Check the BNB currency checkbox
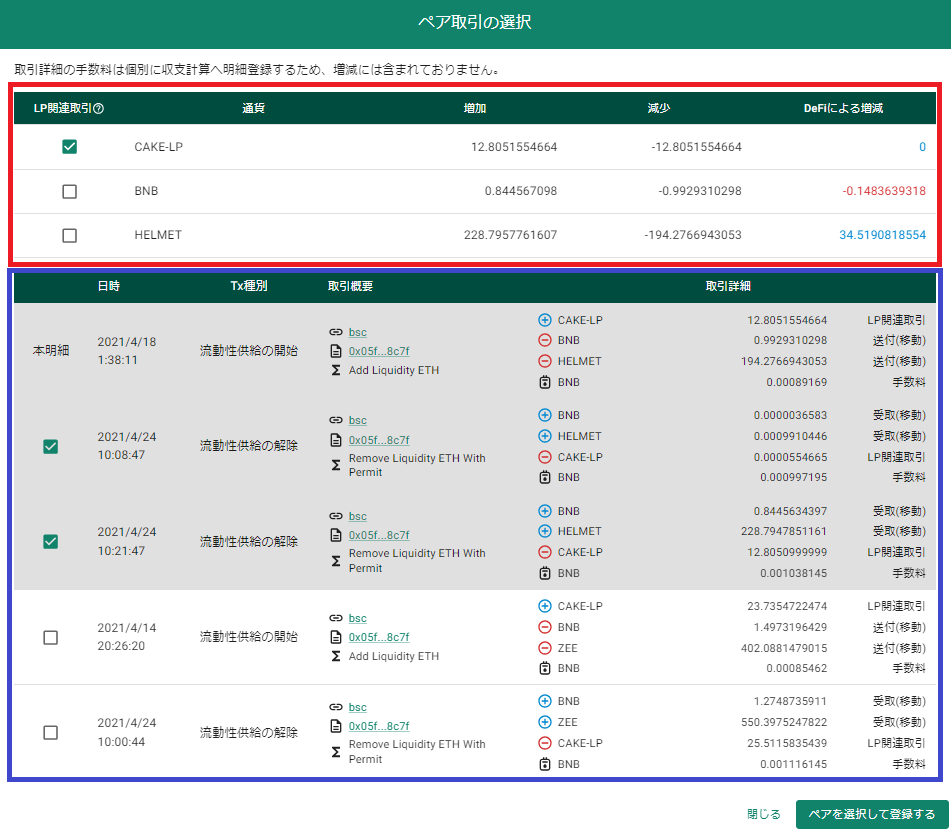951x831 pixels. pyautogui.click(x=70, y=191)
